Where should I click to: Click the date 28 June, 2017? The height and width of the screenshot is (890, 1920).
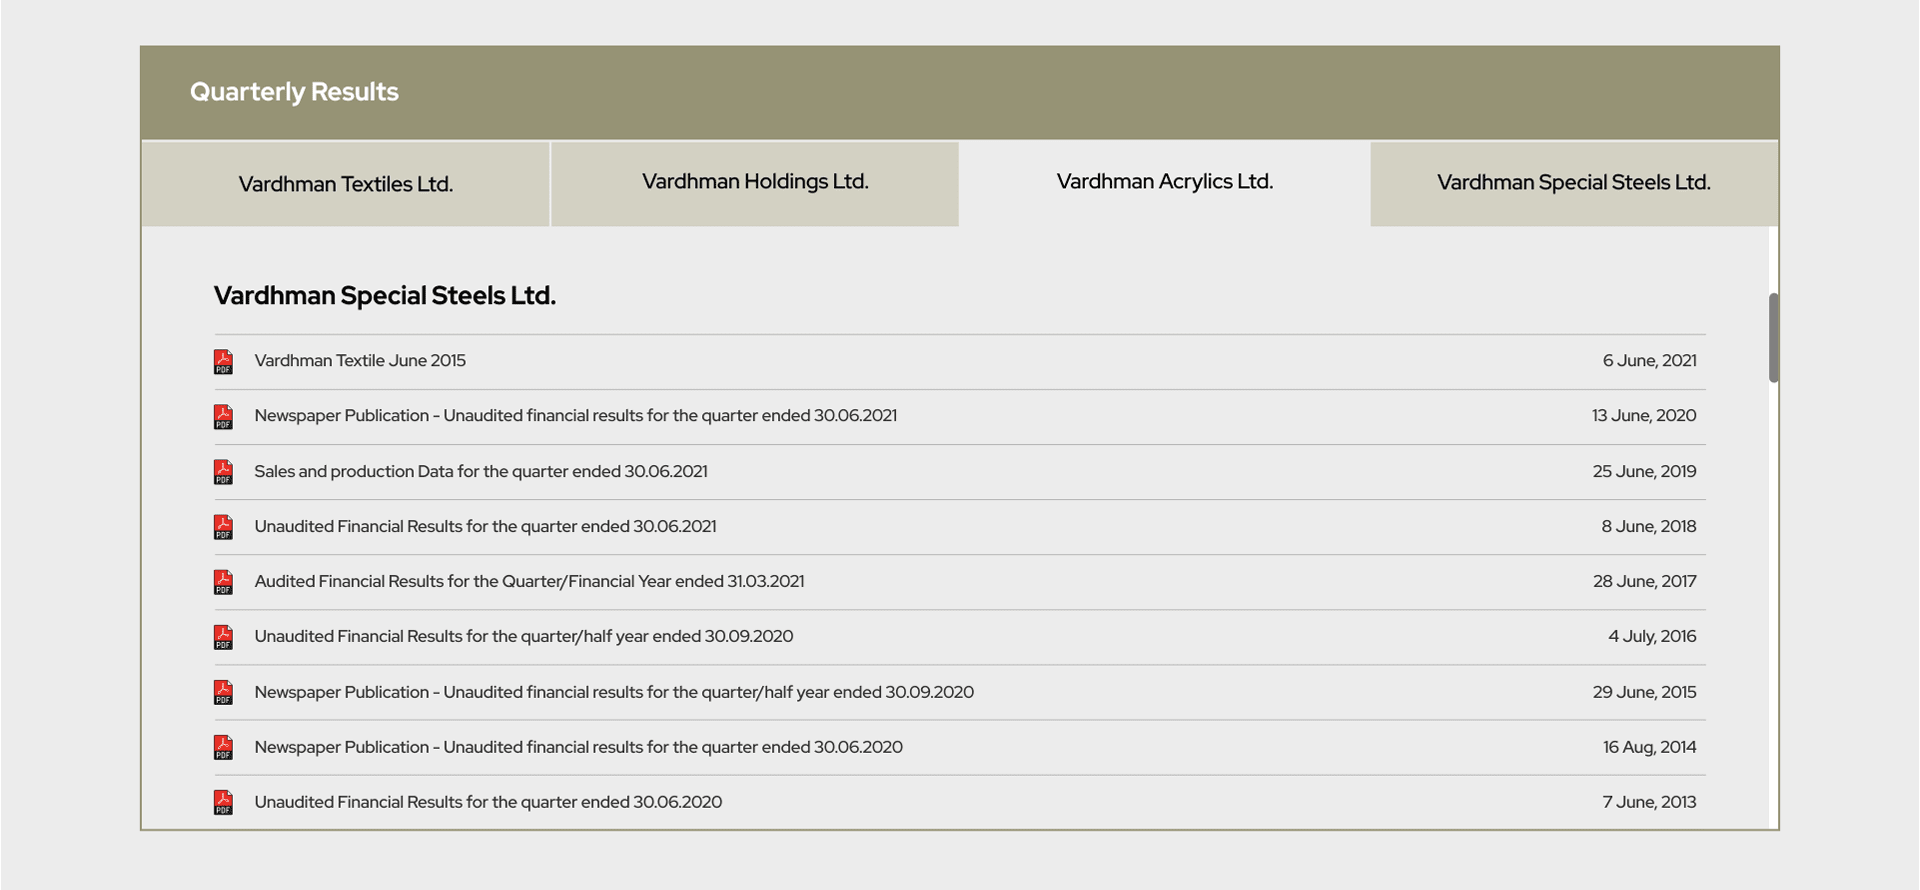[1644, 581]
